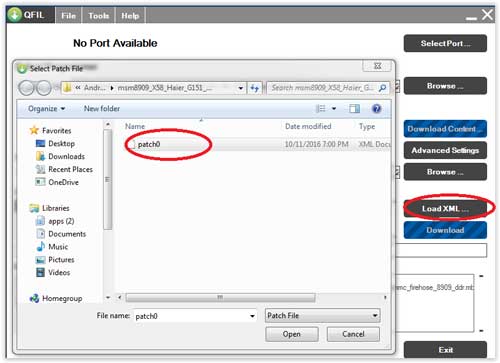
Task: Change the file view layout icon
Action: pyautogui.click(x=320, y=109)
